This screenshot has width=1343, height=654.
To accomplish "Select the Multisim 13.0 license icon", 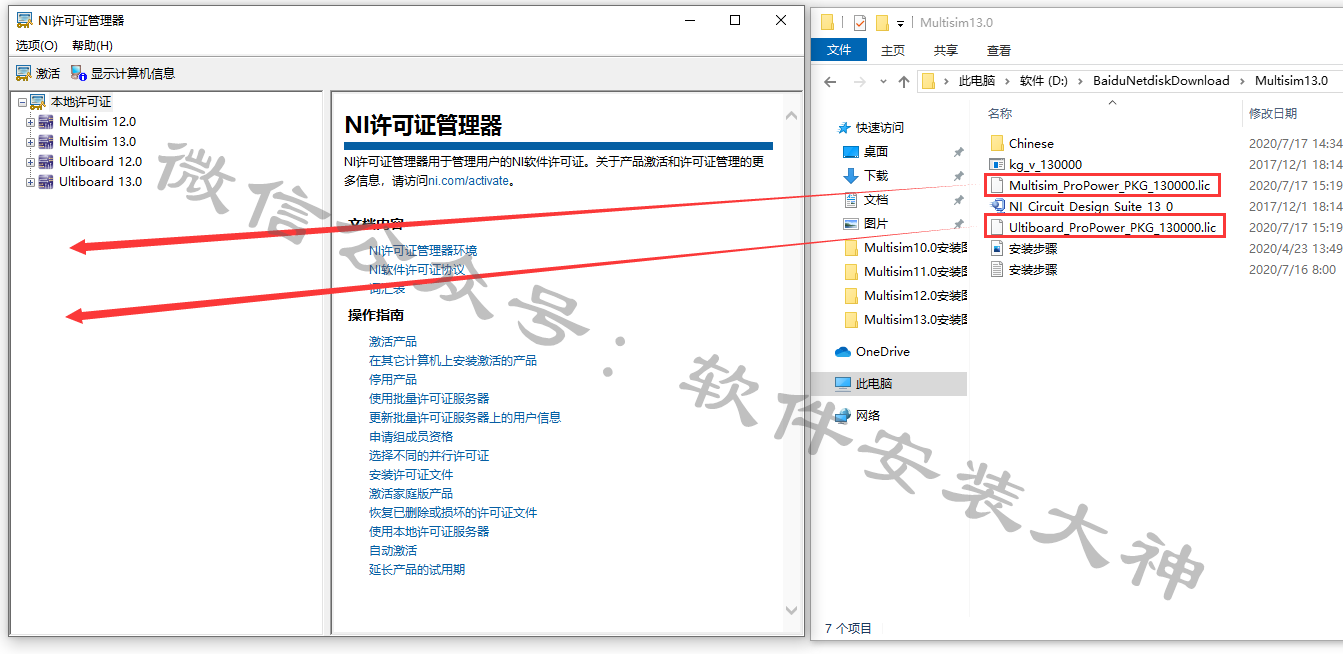I will tap(46, 142).
